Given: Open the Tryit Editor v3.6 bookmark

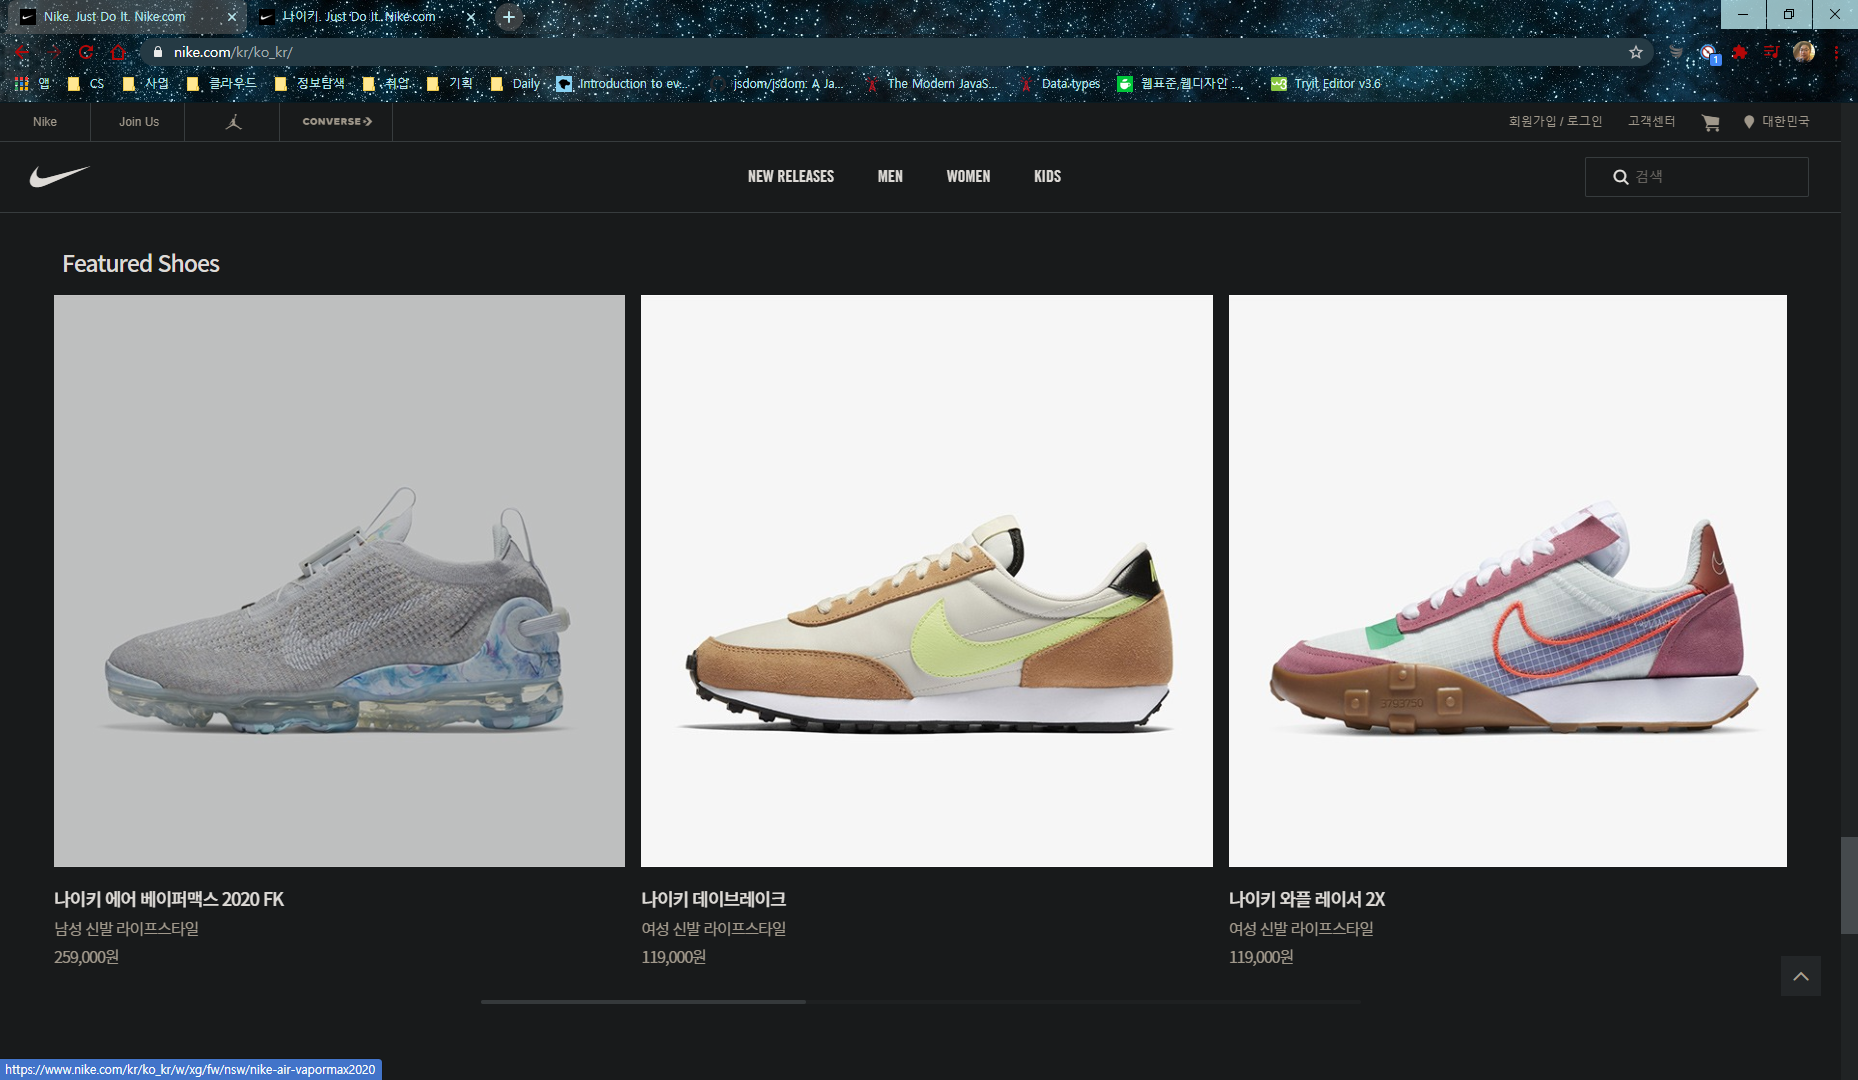Looking at the screenshot, I should pyautogui.click(x=1326, y=84).
